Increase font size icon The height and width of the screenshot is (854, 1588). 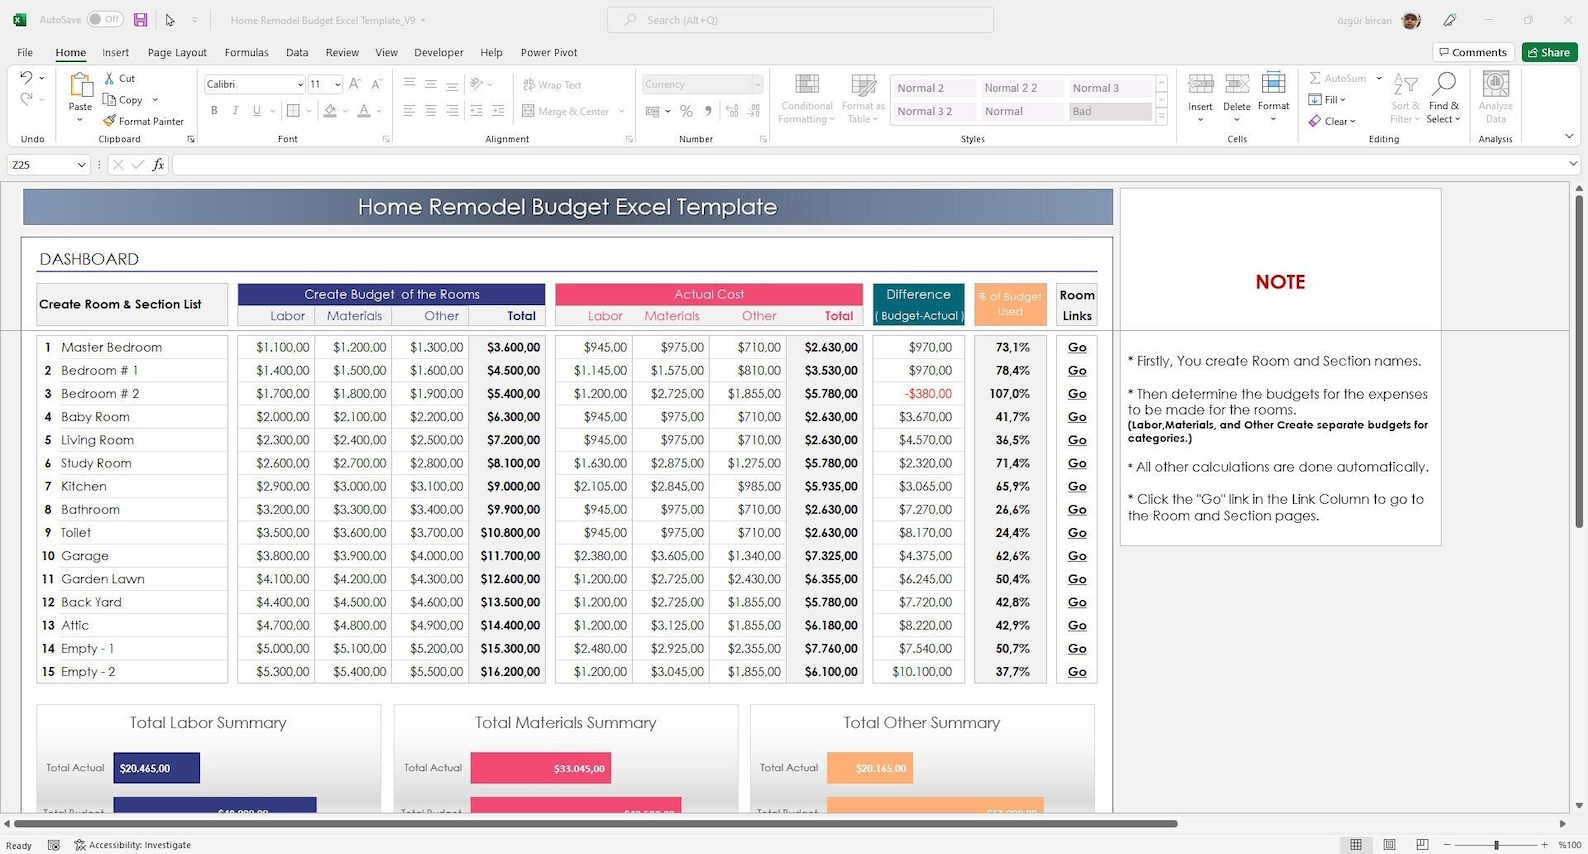tap(354, 85)
